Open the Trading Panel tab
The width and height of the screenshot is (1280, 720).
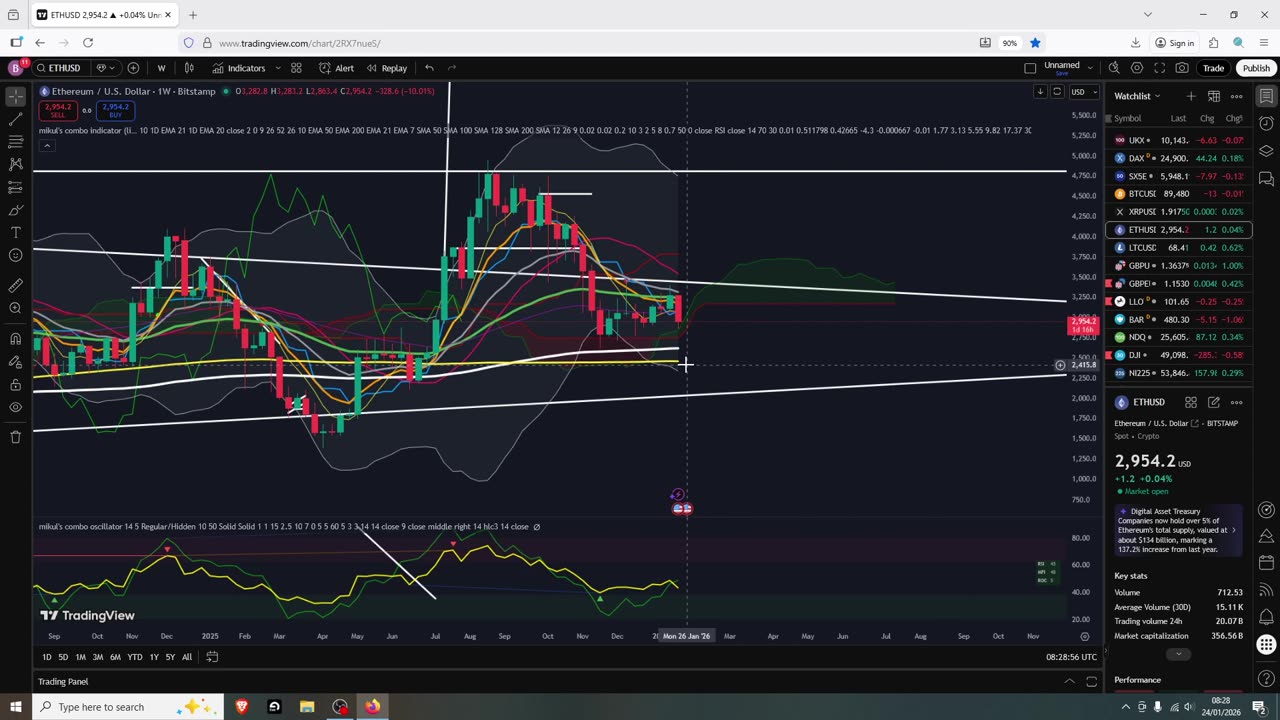point(63,682)
